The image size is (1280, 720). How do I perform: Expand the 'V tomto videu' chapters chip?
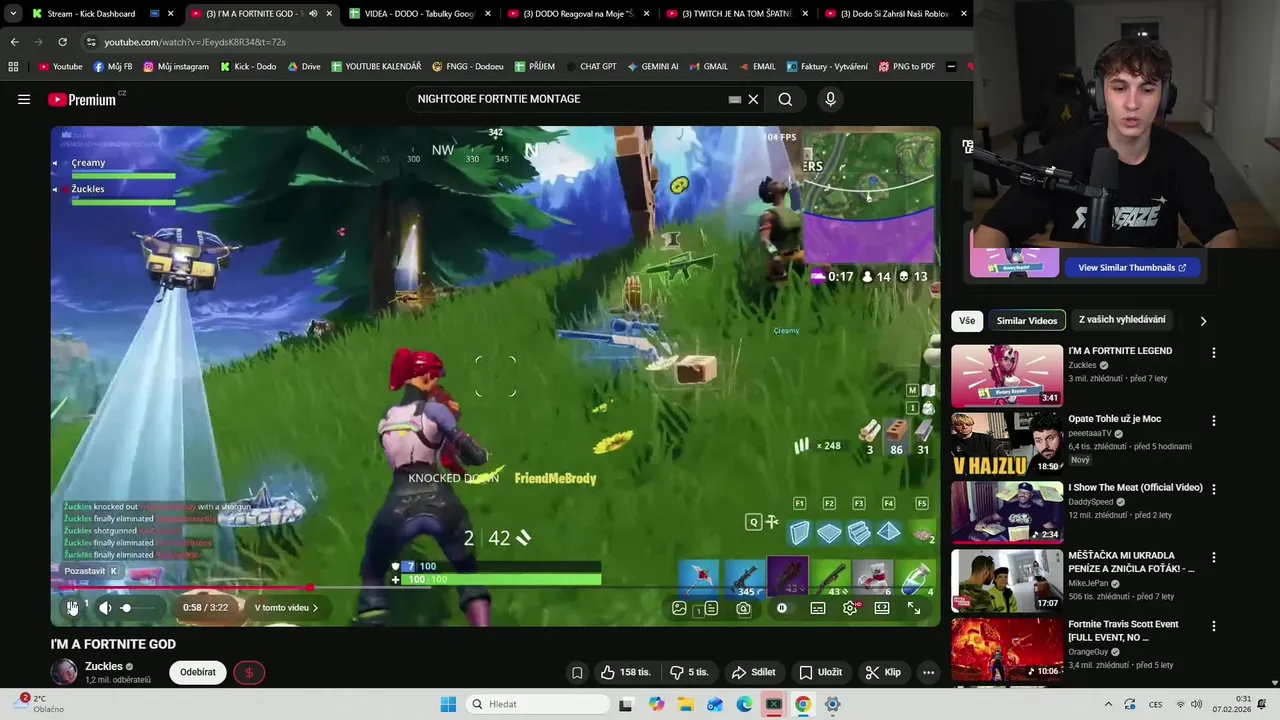click(x=286, y=607)
